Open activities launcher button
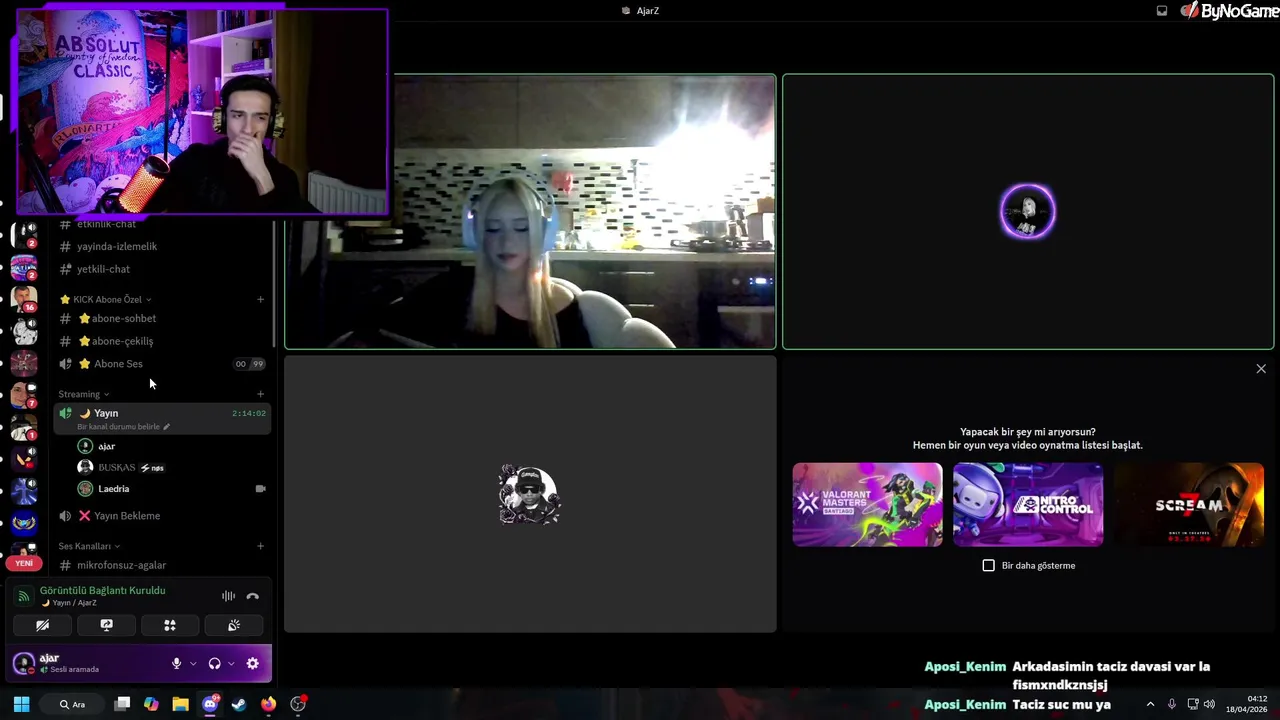Image resolution: width=1280 pixels, height=720 pixels. (x=170, y=625)
